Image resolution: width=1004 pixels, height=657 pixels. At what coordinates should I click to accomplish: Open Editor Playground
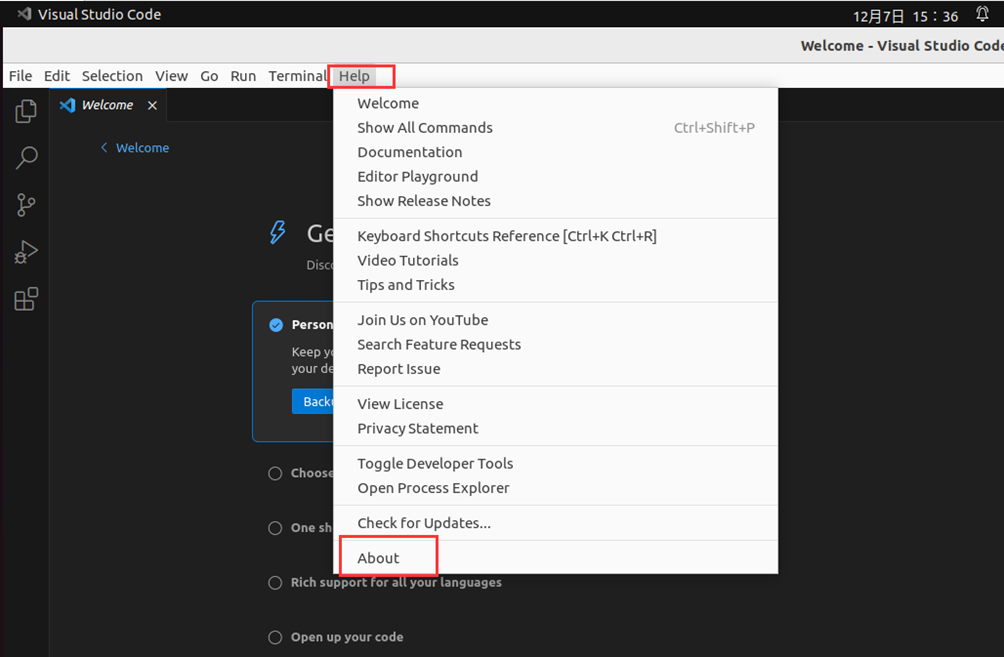[556, 176]
